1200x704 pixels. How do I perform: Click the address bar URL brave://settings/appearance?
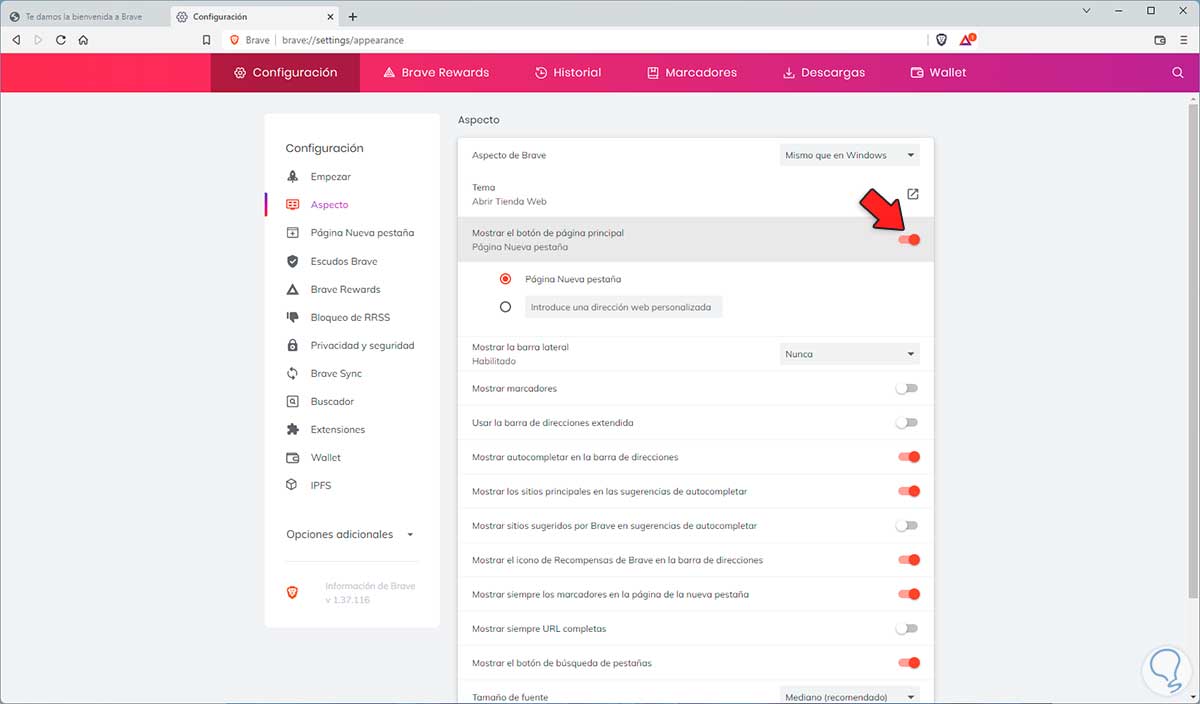point(342,40)
